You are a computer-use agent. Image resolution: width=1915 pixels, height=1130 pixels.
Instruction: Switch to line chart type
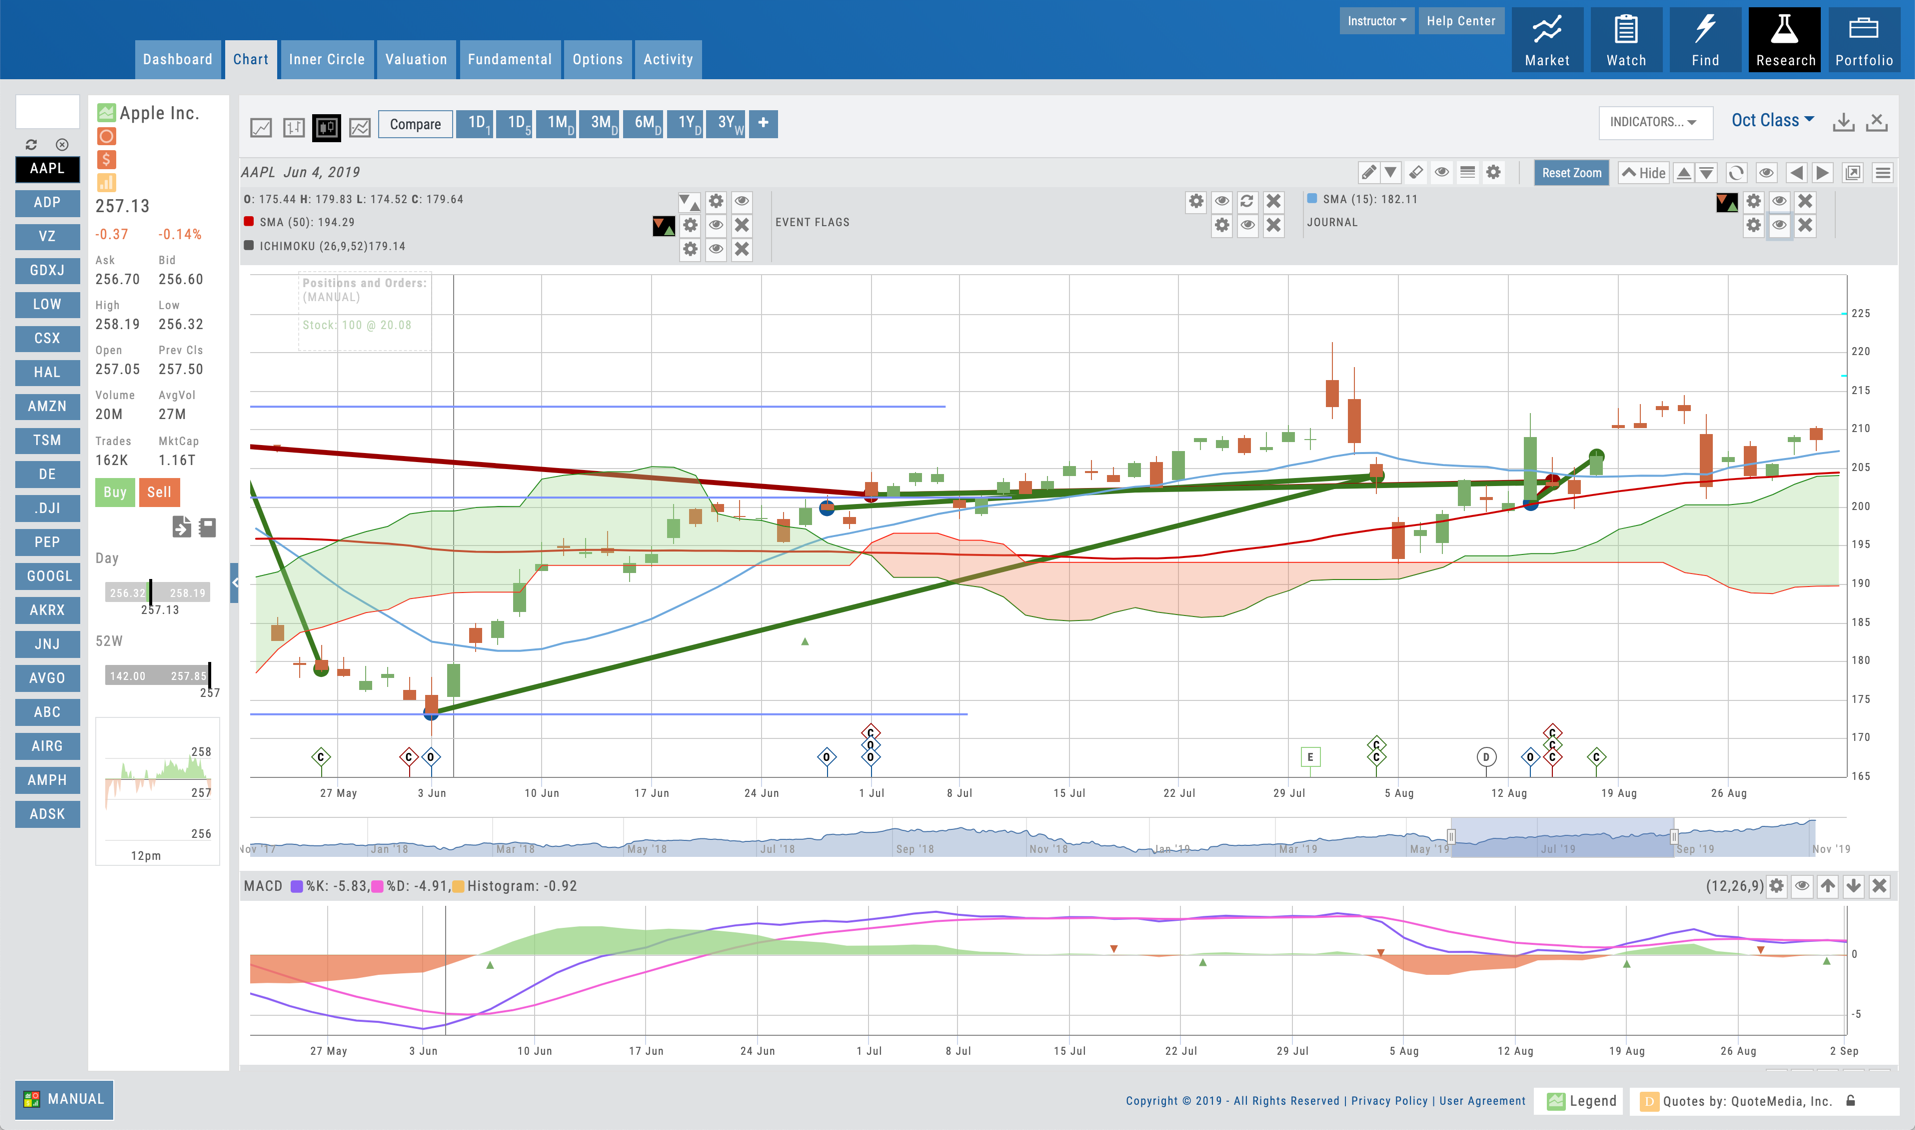pos(261,127)
